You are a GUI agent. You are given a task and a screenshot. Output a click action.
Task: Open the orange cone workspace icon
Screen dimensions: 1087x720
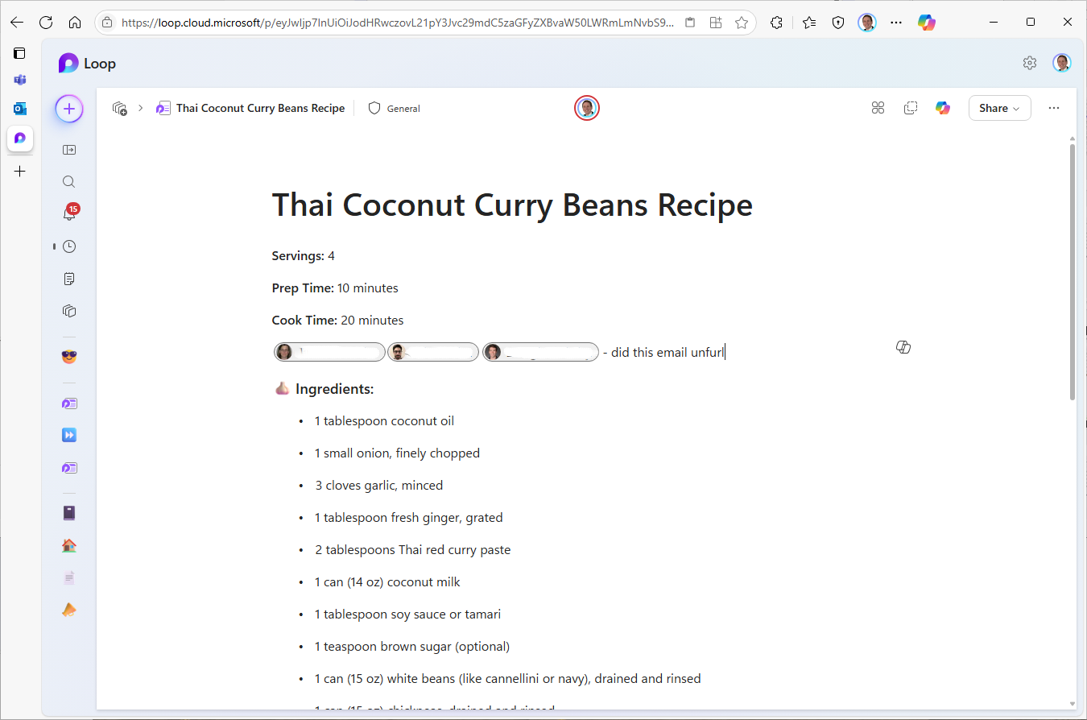click(x=69, y=610)
